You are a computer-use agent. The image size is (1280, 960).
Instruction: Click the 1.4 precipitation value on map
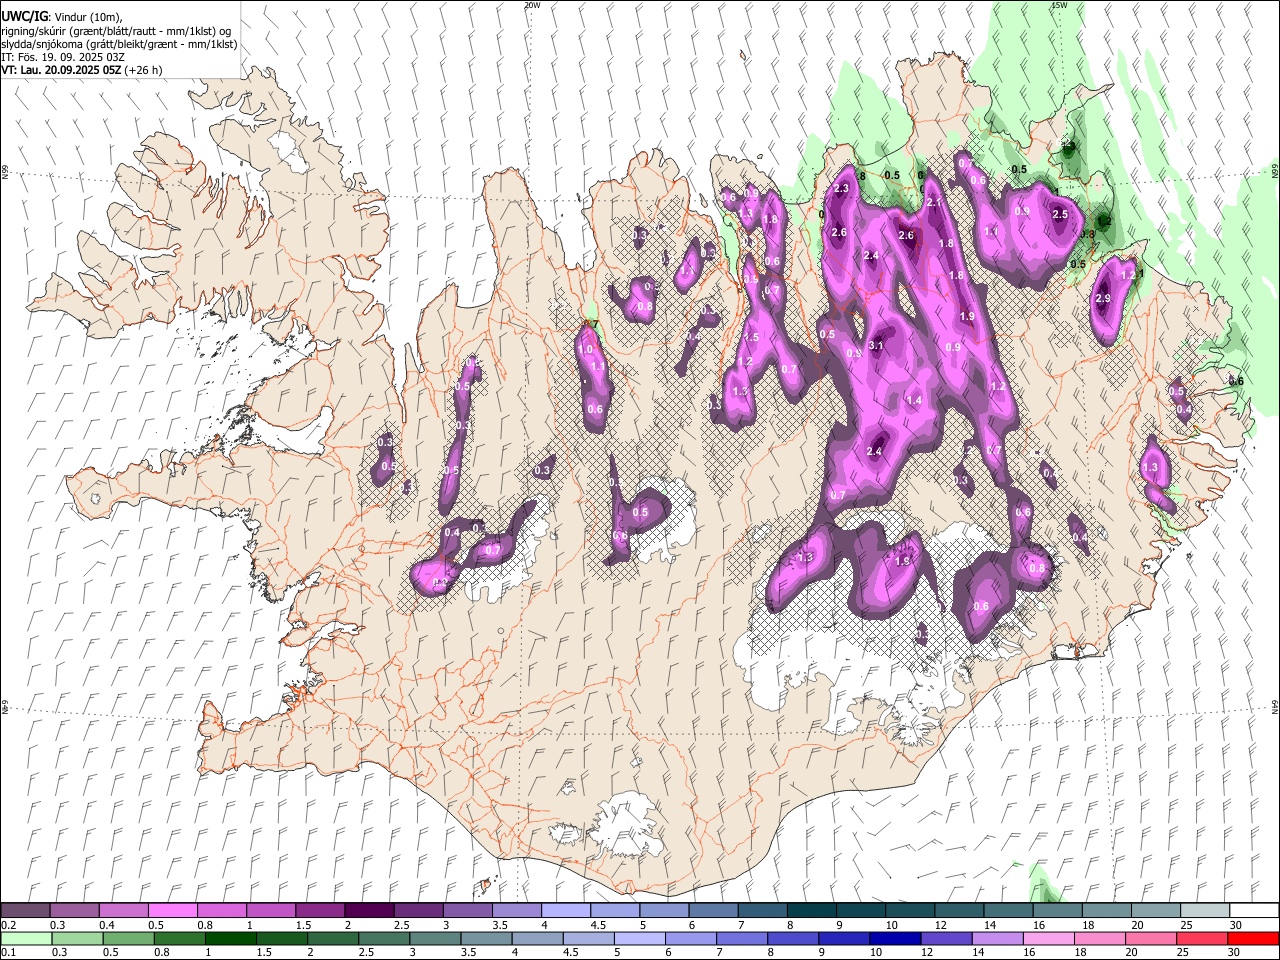click(913, 400)
